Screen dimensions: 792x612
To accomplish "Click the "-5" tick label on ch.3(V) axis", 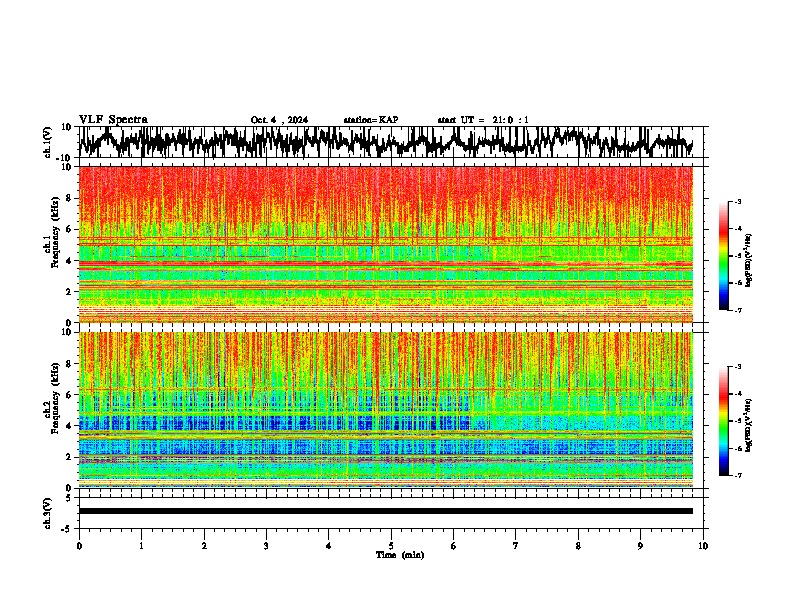I will 67,529.
